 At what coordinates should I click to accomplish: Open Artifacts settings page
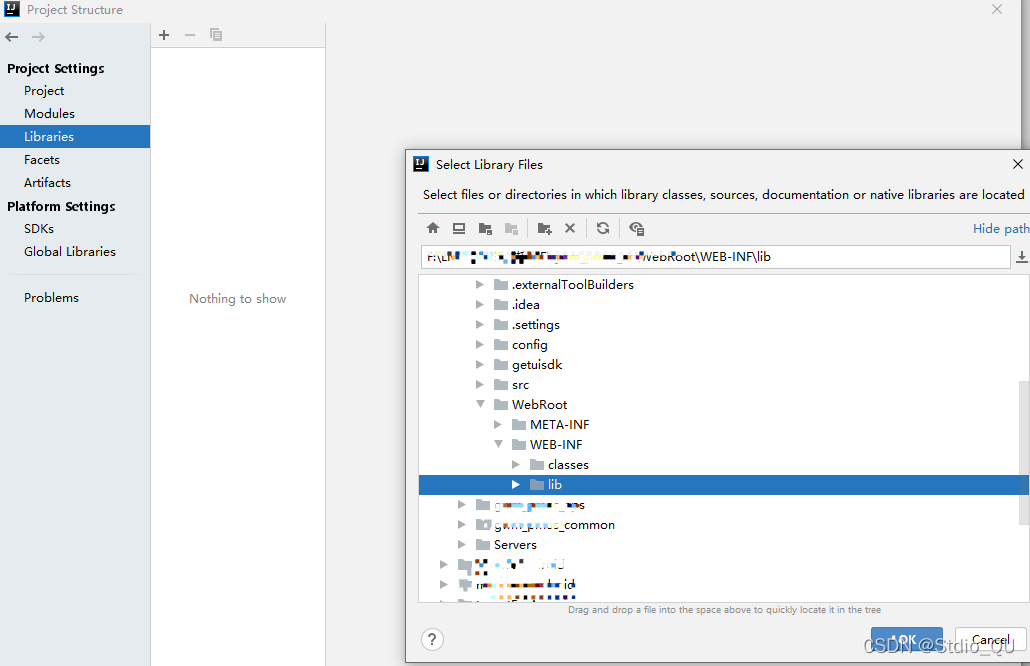[47, 183]
